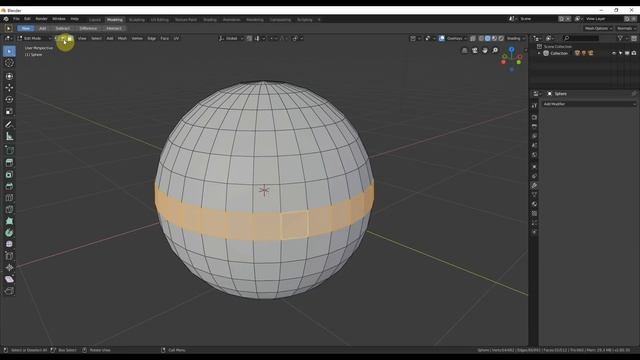Select the Annotate pencil tool
640x360 pixels.
pos(9,124)
